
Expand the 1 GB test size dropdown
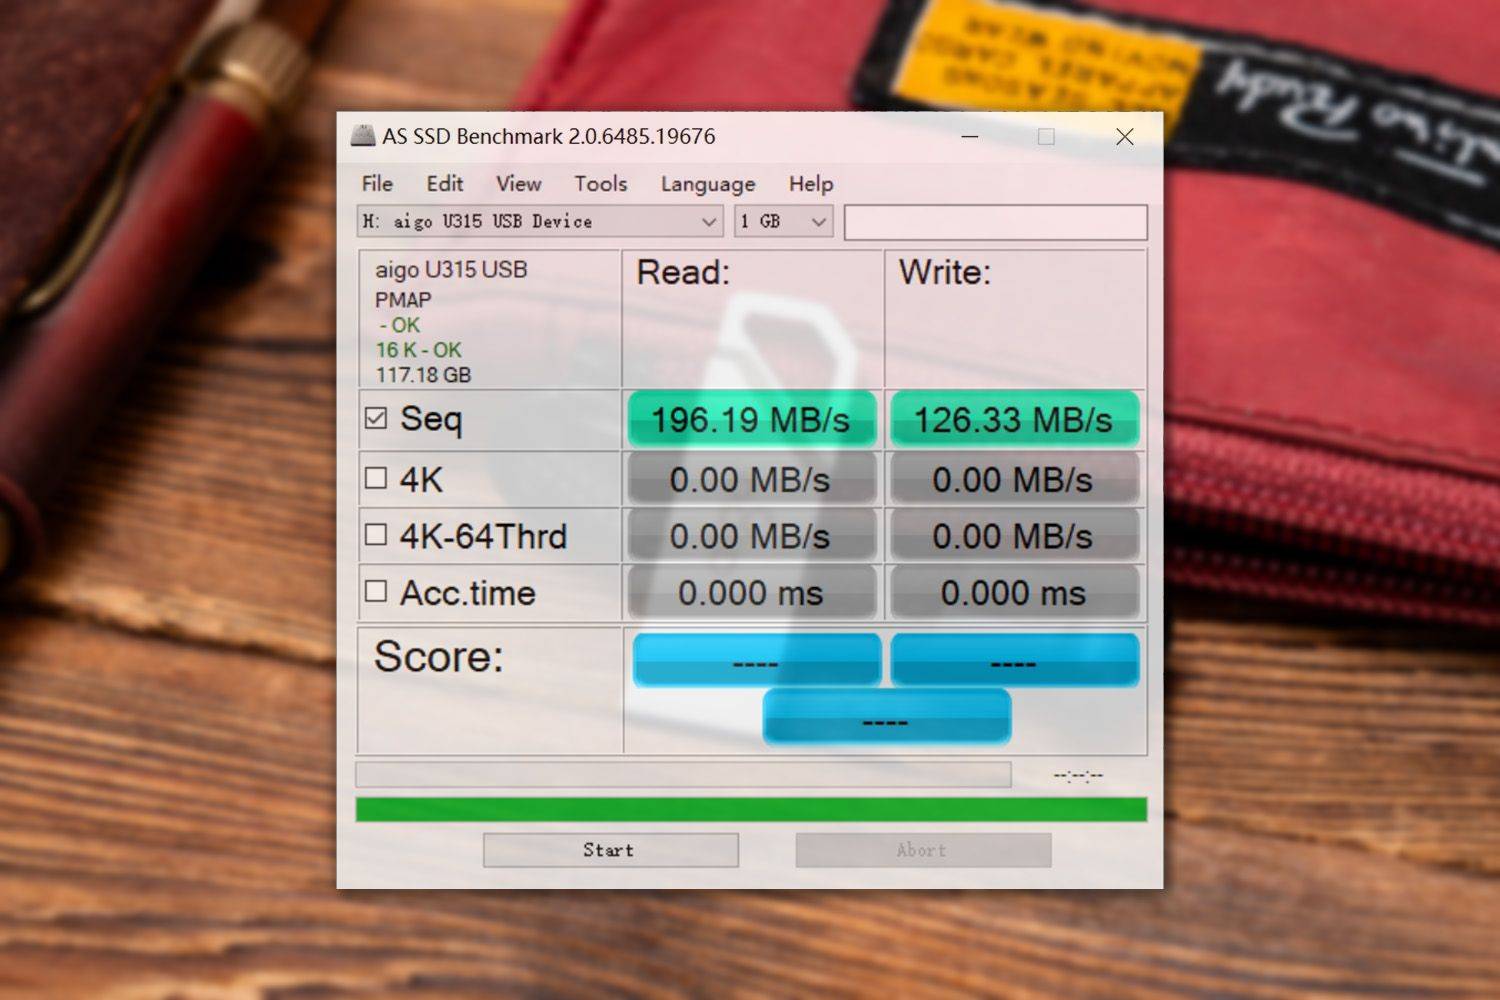tap(784, 221)
